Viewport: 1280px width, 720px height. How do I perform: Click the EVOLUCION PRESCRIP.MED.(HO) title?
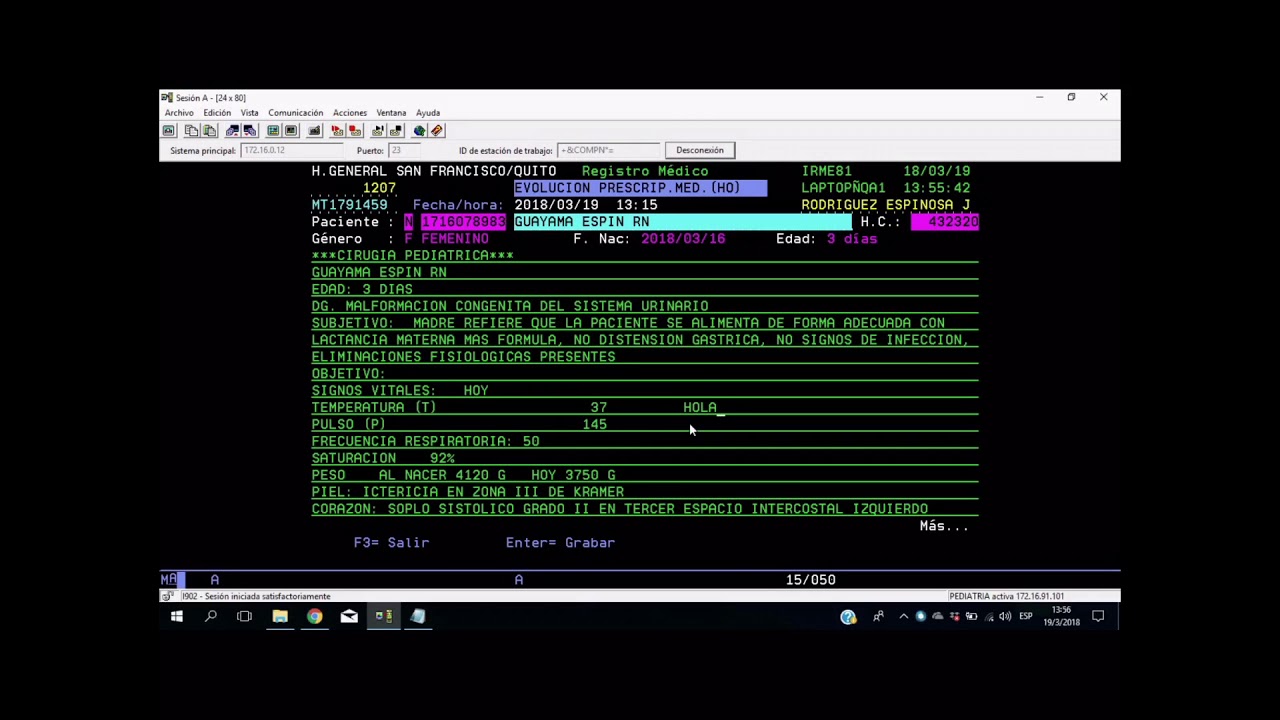[x=640, y=188]
